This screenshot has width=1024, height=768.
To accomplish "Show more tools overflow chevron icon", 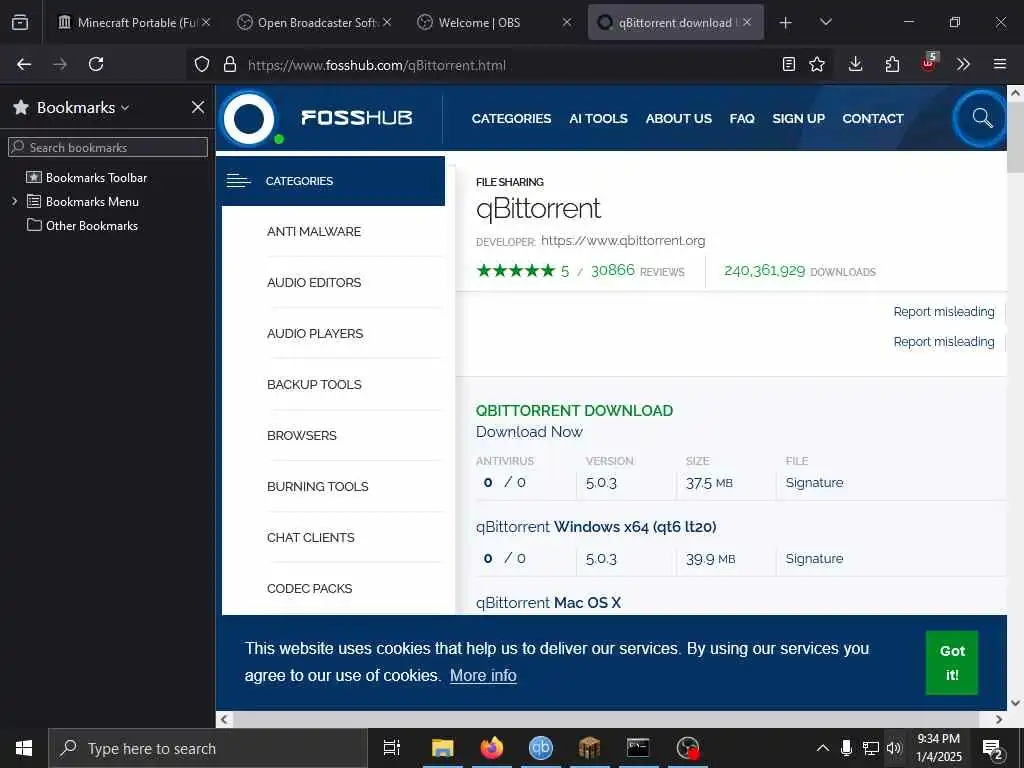I will 963,64.
